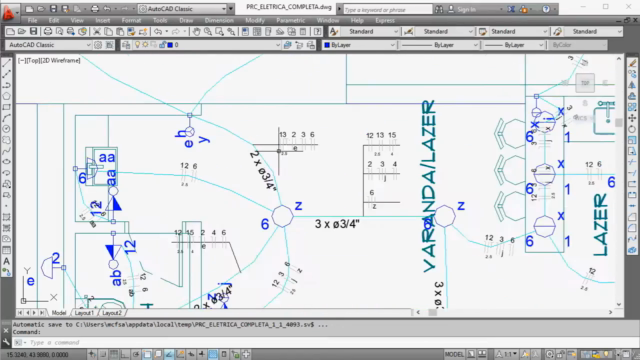Click Undo arrow in the Standard toolbar

pyautogui.click(x=158, y=31)
